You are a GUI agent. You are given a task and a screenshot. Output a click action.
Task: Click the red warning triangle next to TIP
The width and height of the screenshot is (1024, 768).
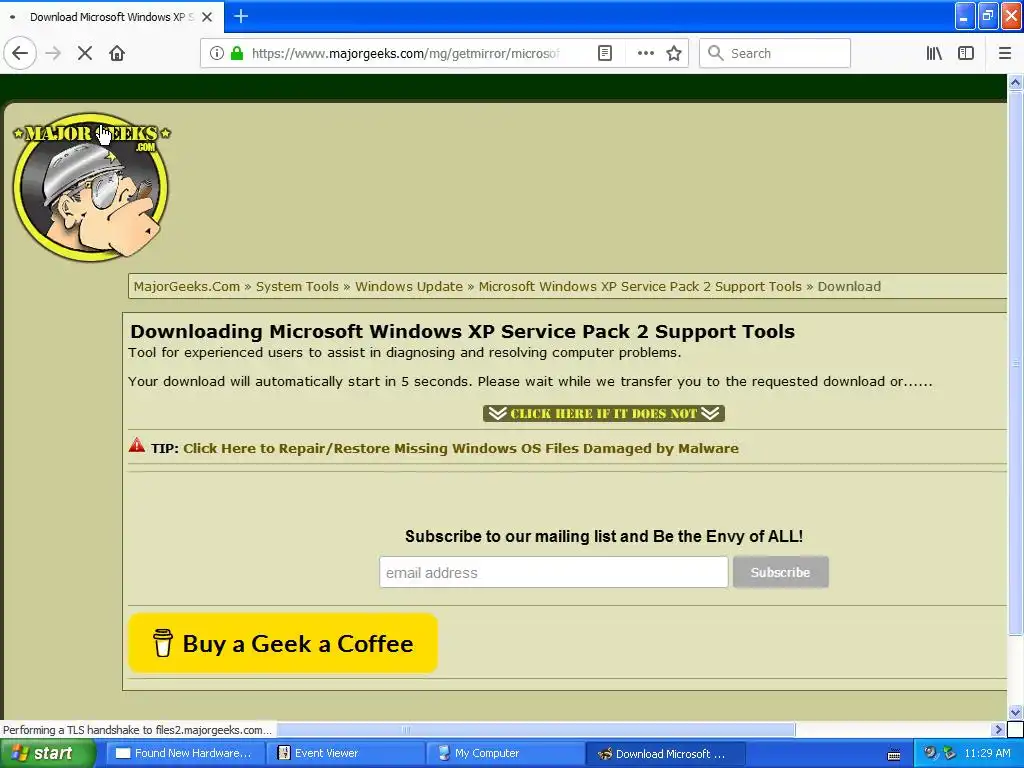[136, 445]
